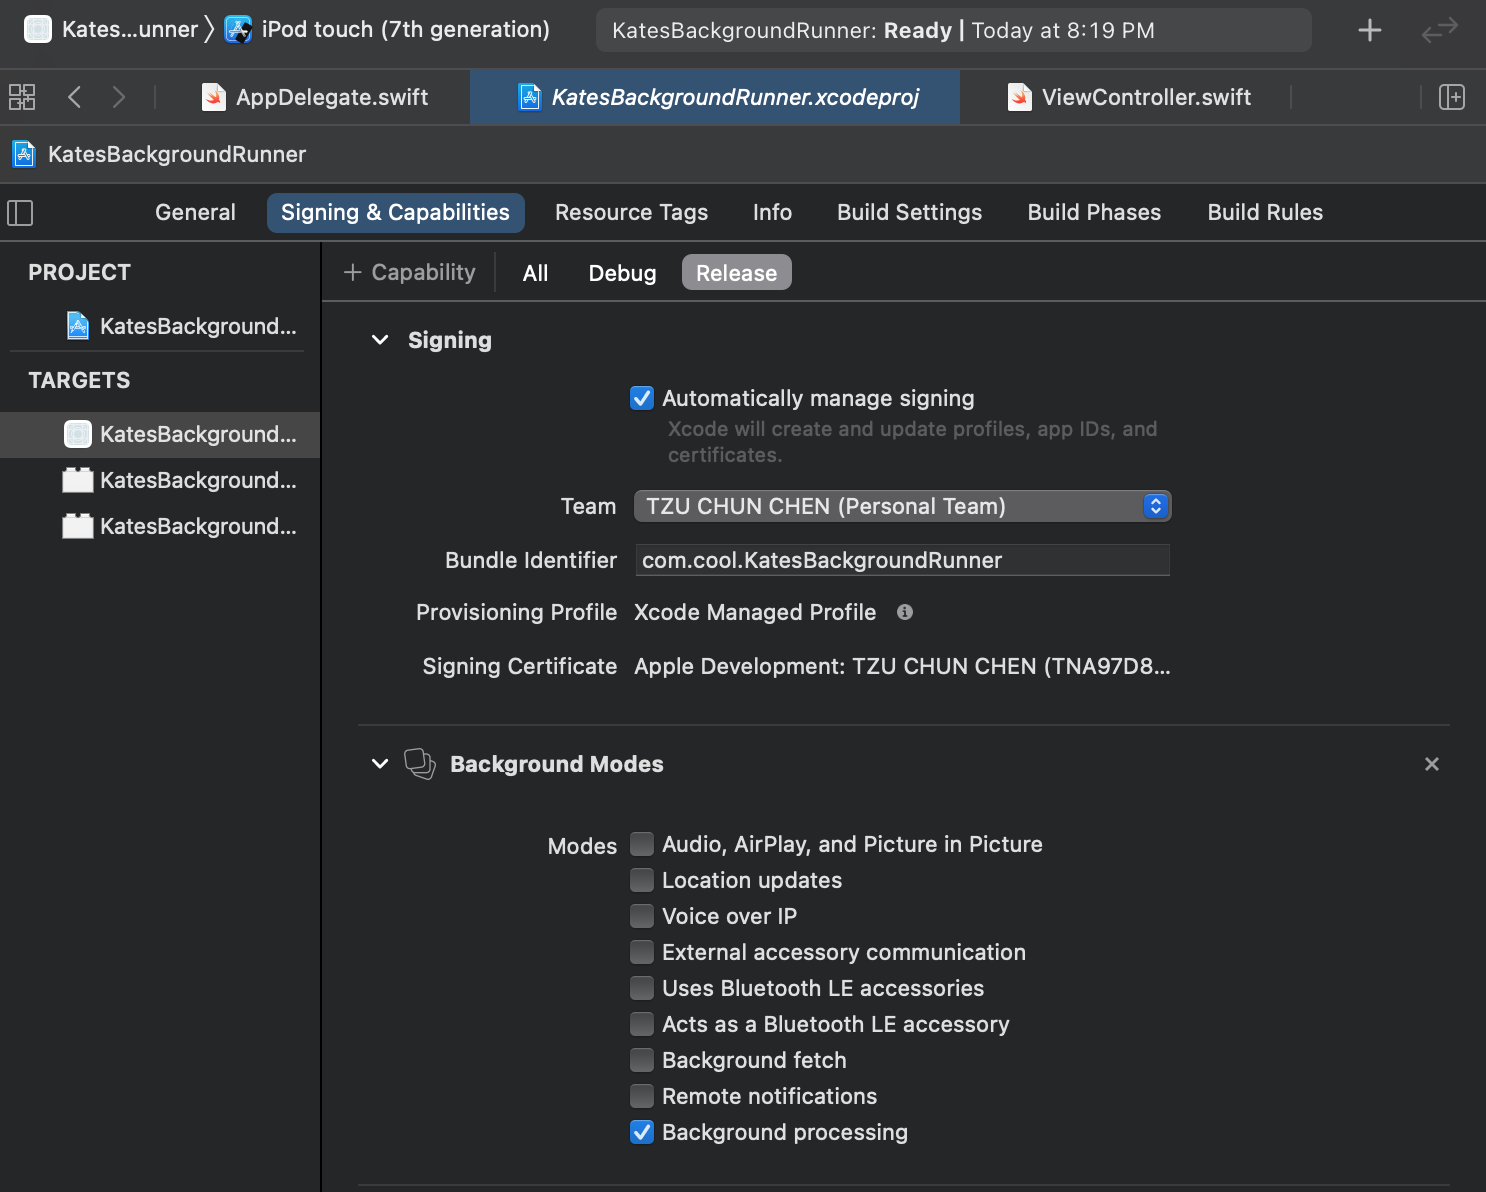Screen dimensions: 1486x1192
Task: Click the AppDelegate.swift file icon
Action: tap(214, 97)
